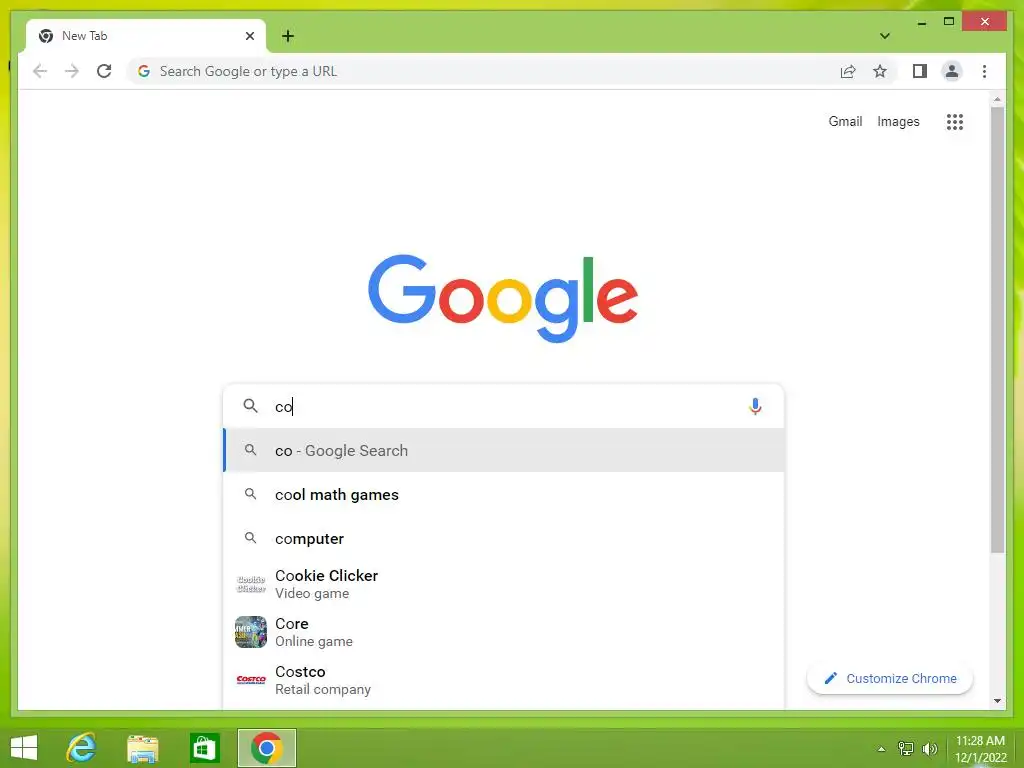The image size is (1024, 768).
Task: Reload the current page
Action: tap(104, 71)
